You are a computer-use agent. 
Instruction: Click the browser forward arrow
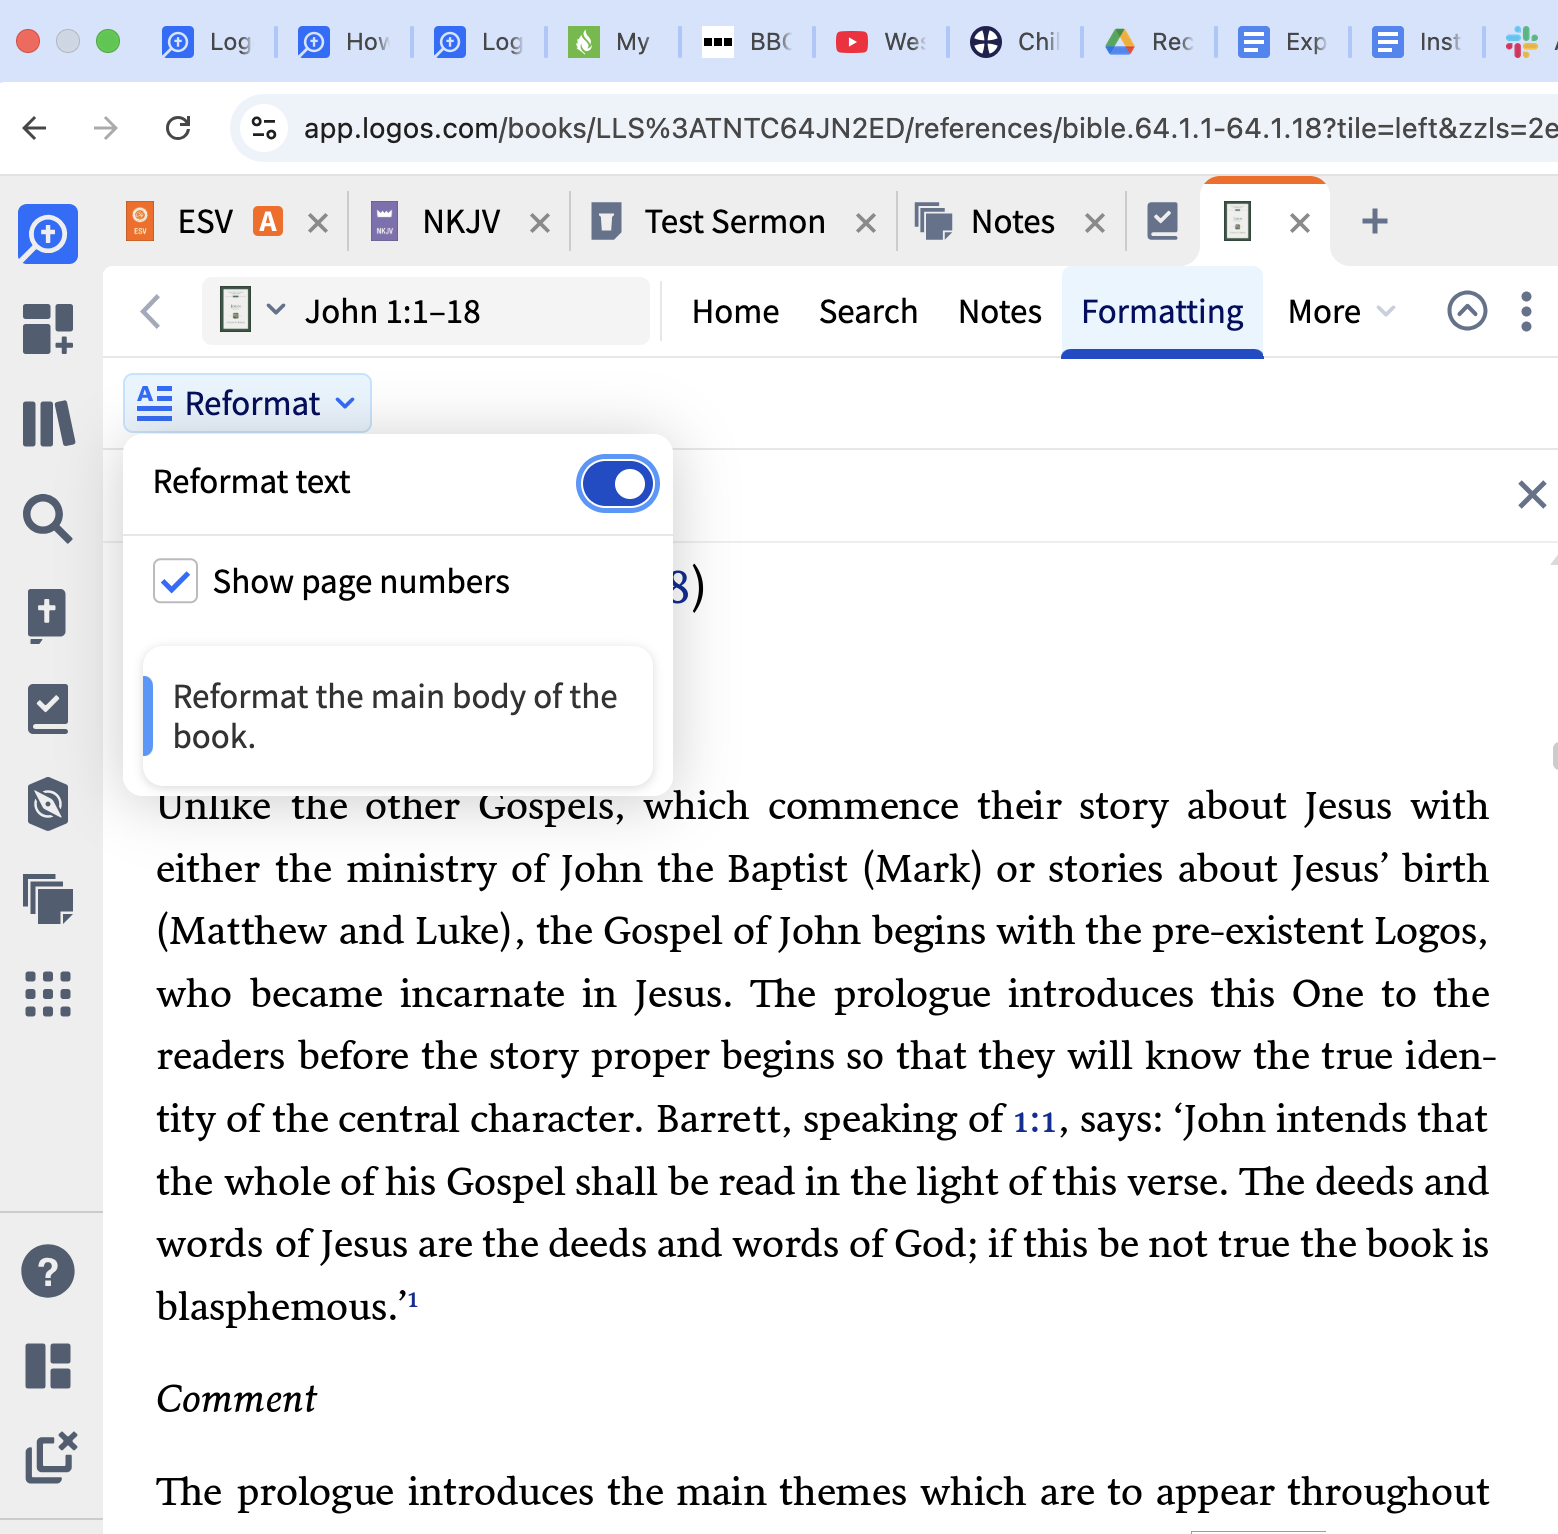pos(105,128)
